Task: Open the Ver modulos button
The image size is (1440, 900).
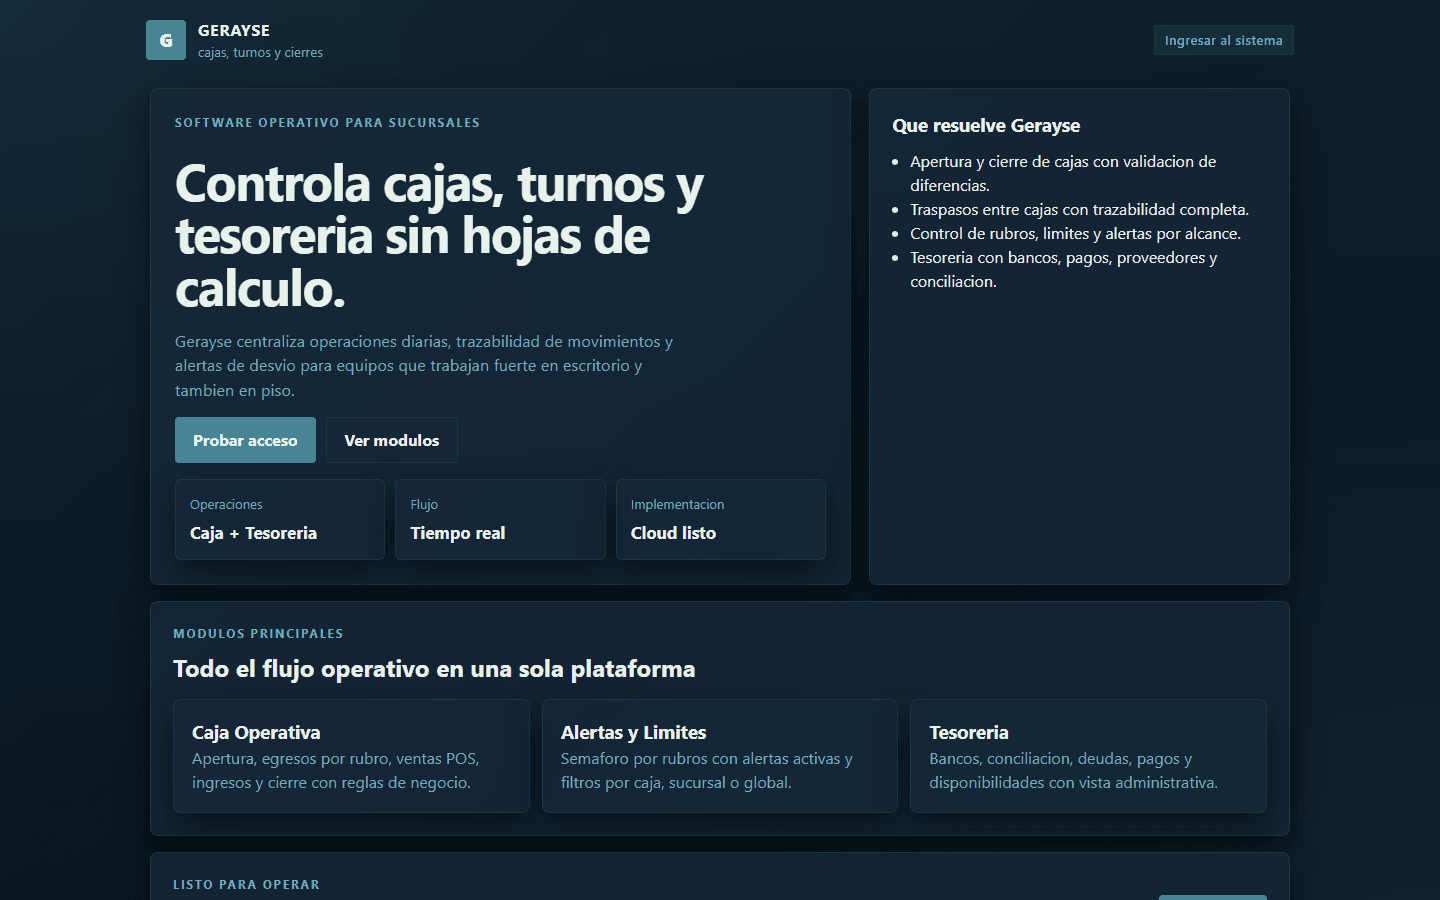Action: click(392, 440)
